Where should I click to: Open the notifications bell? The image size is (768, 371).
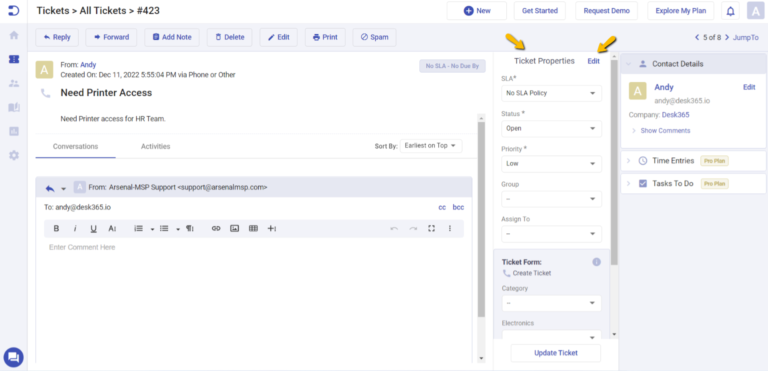[730, 11]
